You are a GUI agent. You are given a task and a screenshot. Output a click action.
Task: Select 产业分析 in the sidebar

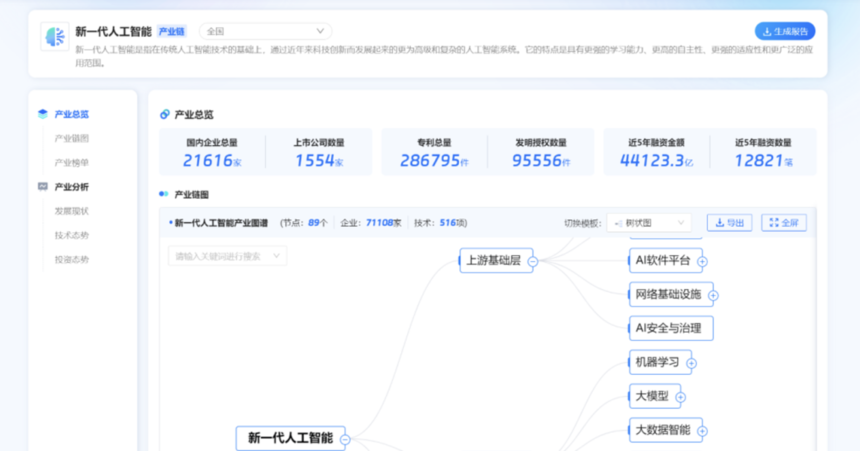pos(71,187)
